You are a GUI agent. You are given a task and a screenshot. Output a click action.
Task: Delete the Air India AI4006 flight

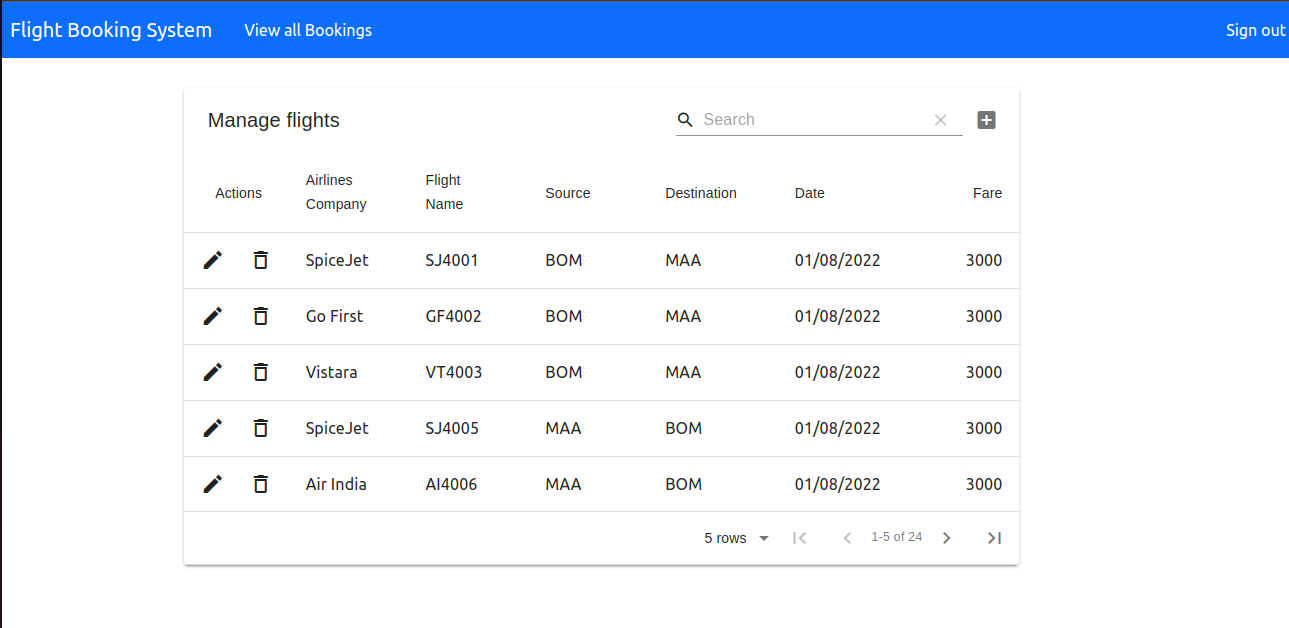[x=261, y=484]
